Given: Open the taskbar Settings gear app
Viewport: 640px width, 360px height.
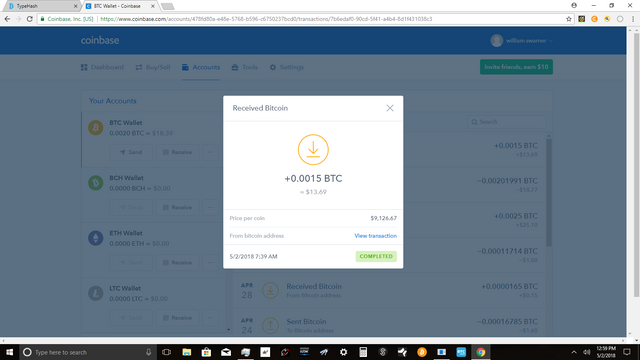Looking at the screenshot, I should (x=343, y=352).
